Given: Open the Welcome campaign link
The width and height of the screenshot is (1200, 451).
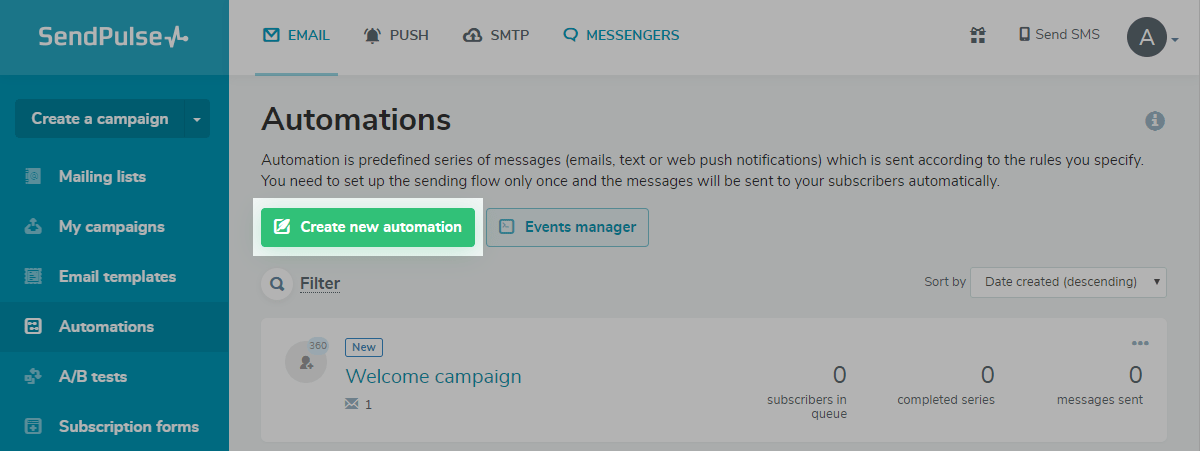Looking at the screenshot, I should point(433,377).
